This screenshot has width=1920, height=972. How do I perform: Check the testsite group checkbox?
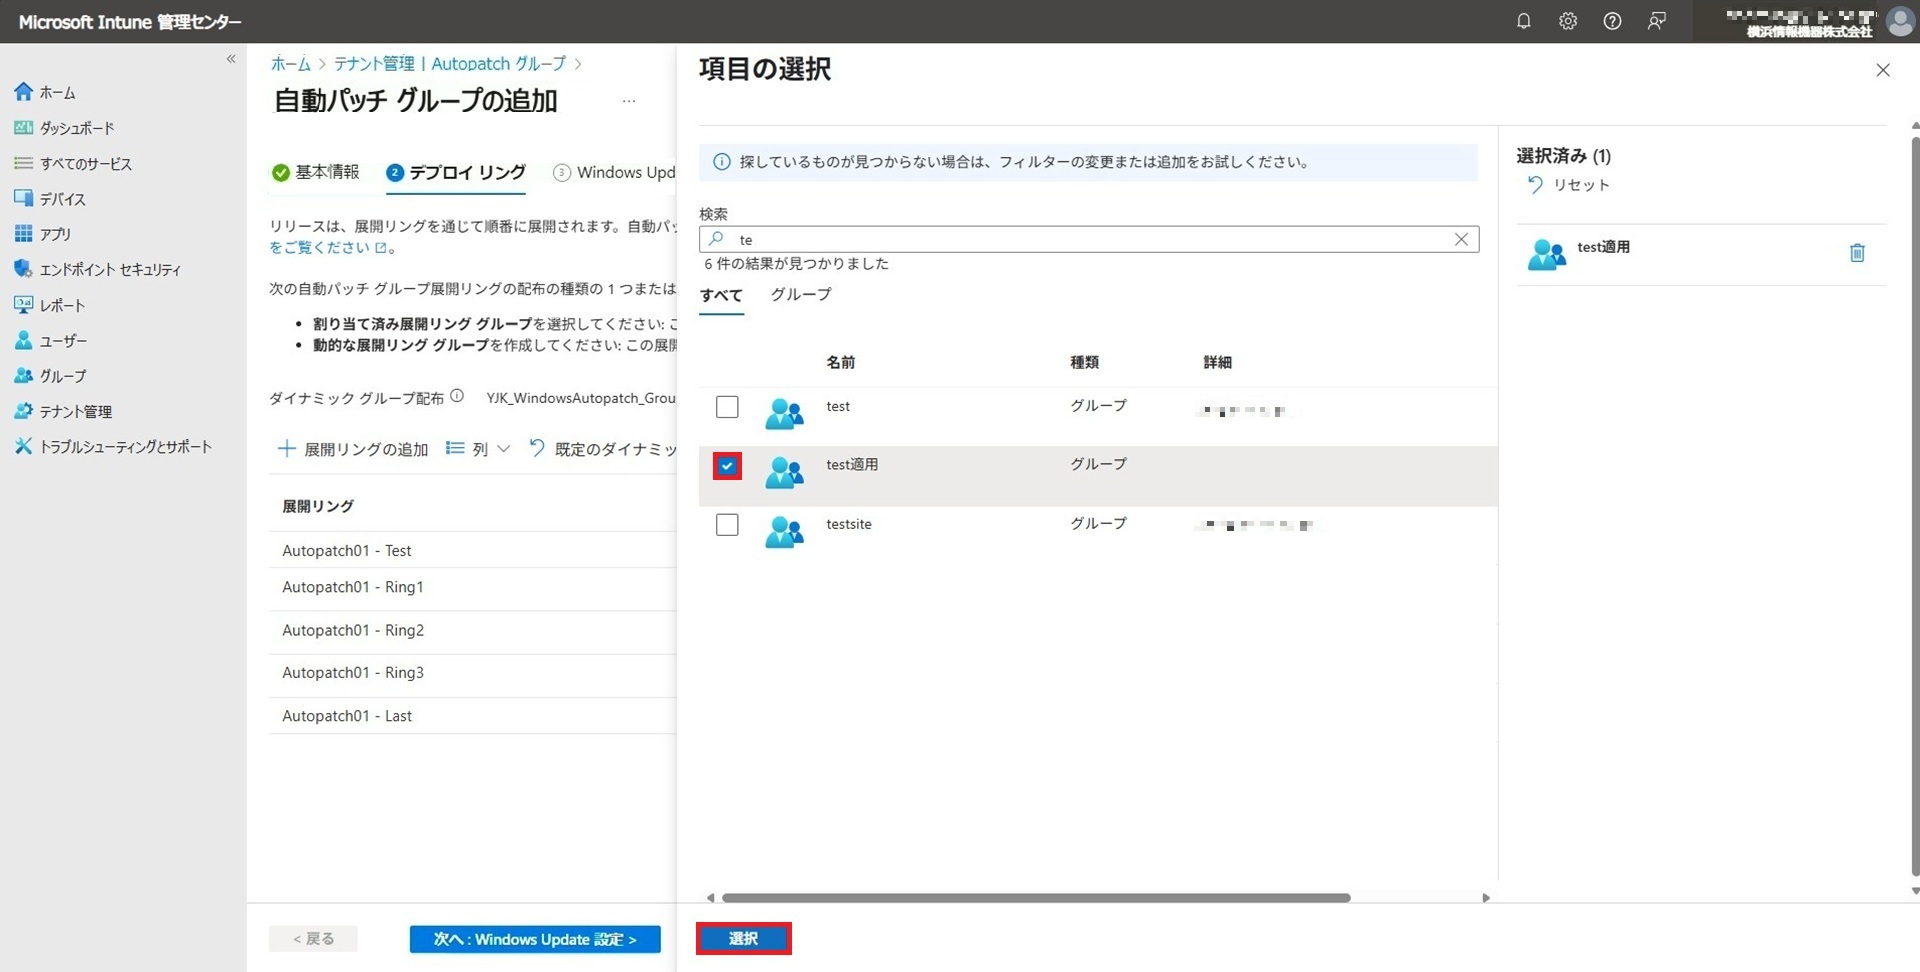pyautogui.click(x=727, y=525)
